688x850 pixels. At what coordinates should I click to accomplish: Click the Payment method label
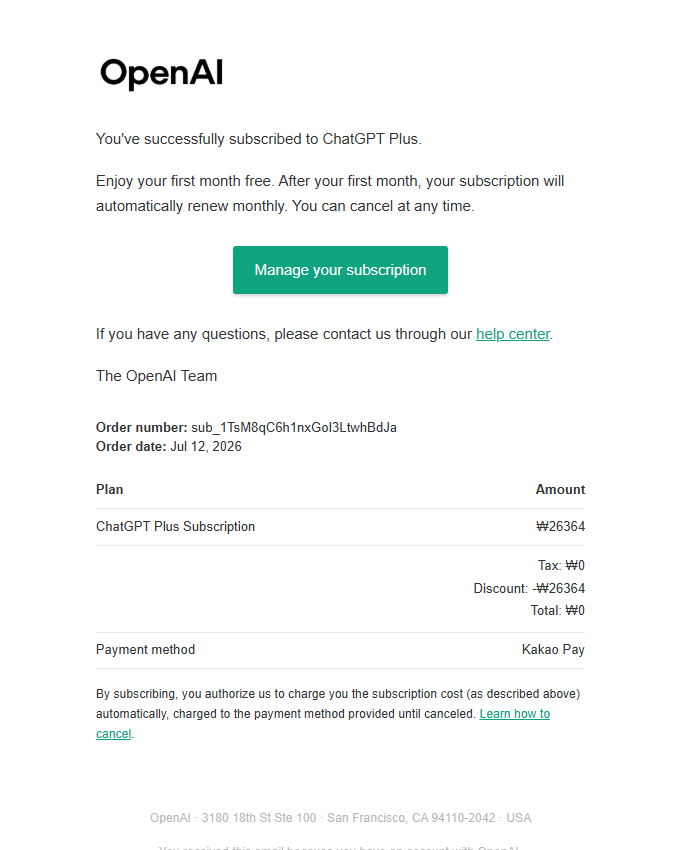click(145, 649)
